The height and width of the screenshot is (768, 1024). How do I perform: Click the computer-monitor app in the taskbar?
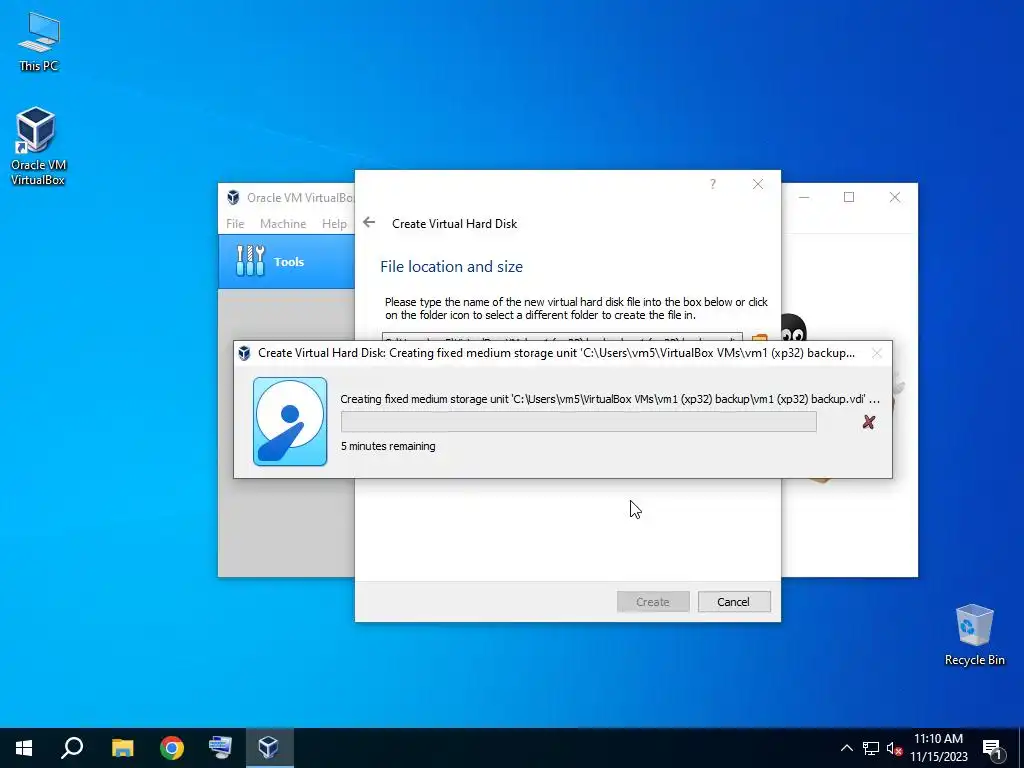click(x=220, y=748)
